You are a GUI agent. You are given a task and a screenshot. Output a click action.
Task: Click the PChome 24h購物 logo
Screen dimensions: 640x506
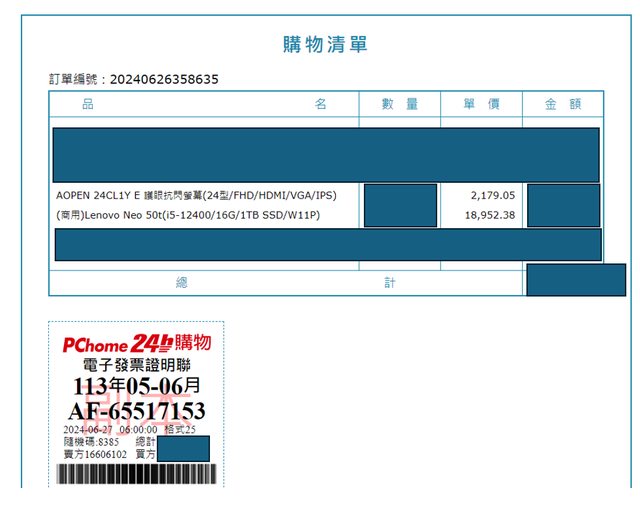(x=136, y=343)
